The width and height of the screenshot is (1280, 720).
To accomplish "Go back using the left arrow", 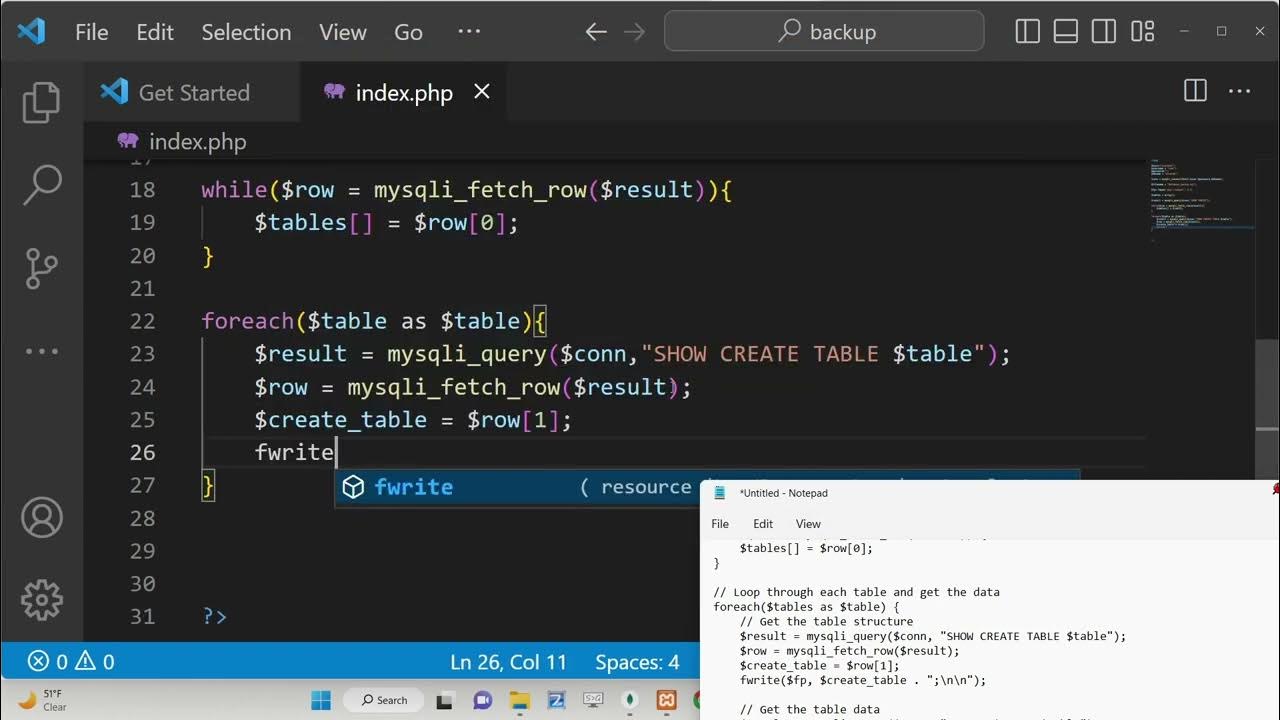I will click(x=596, y=32).
